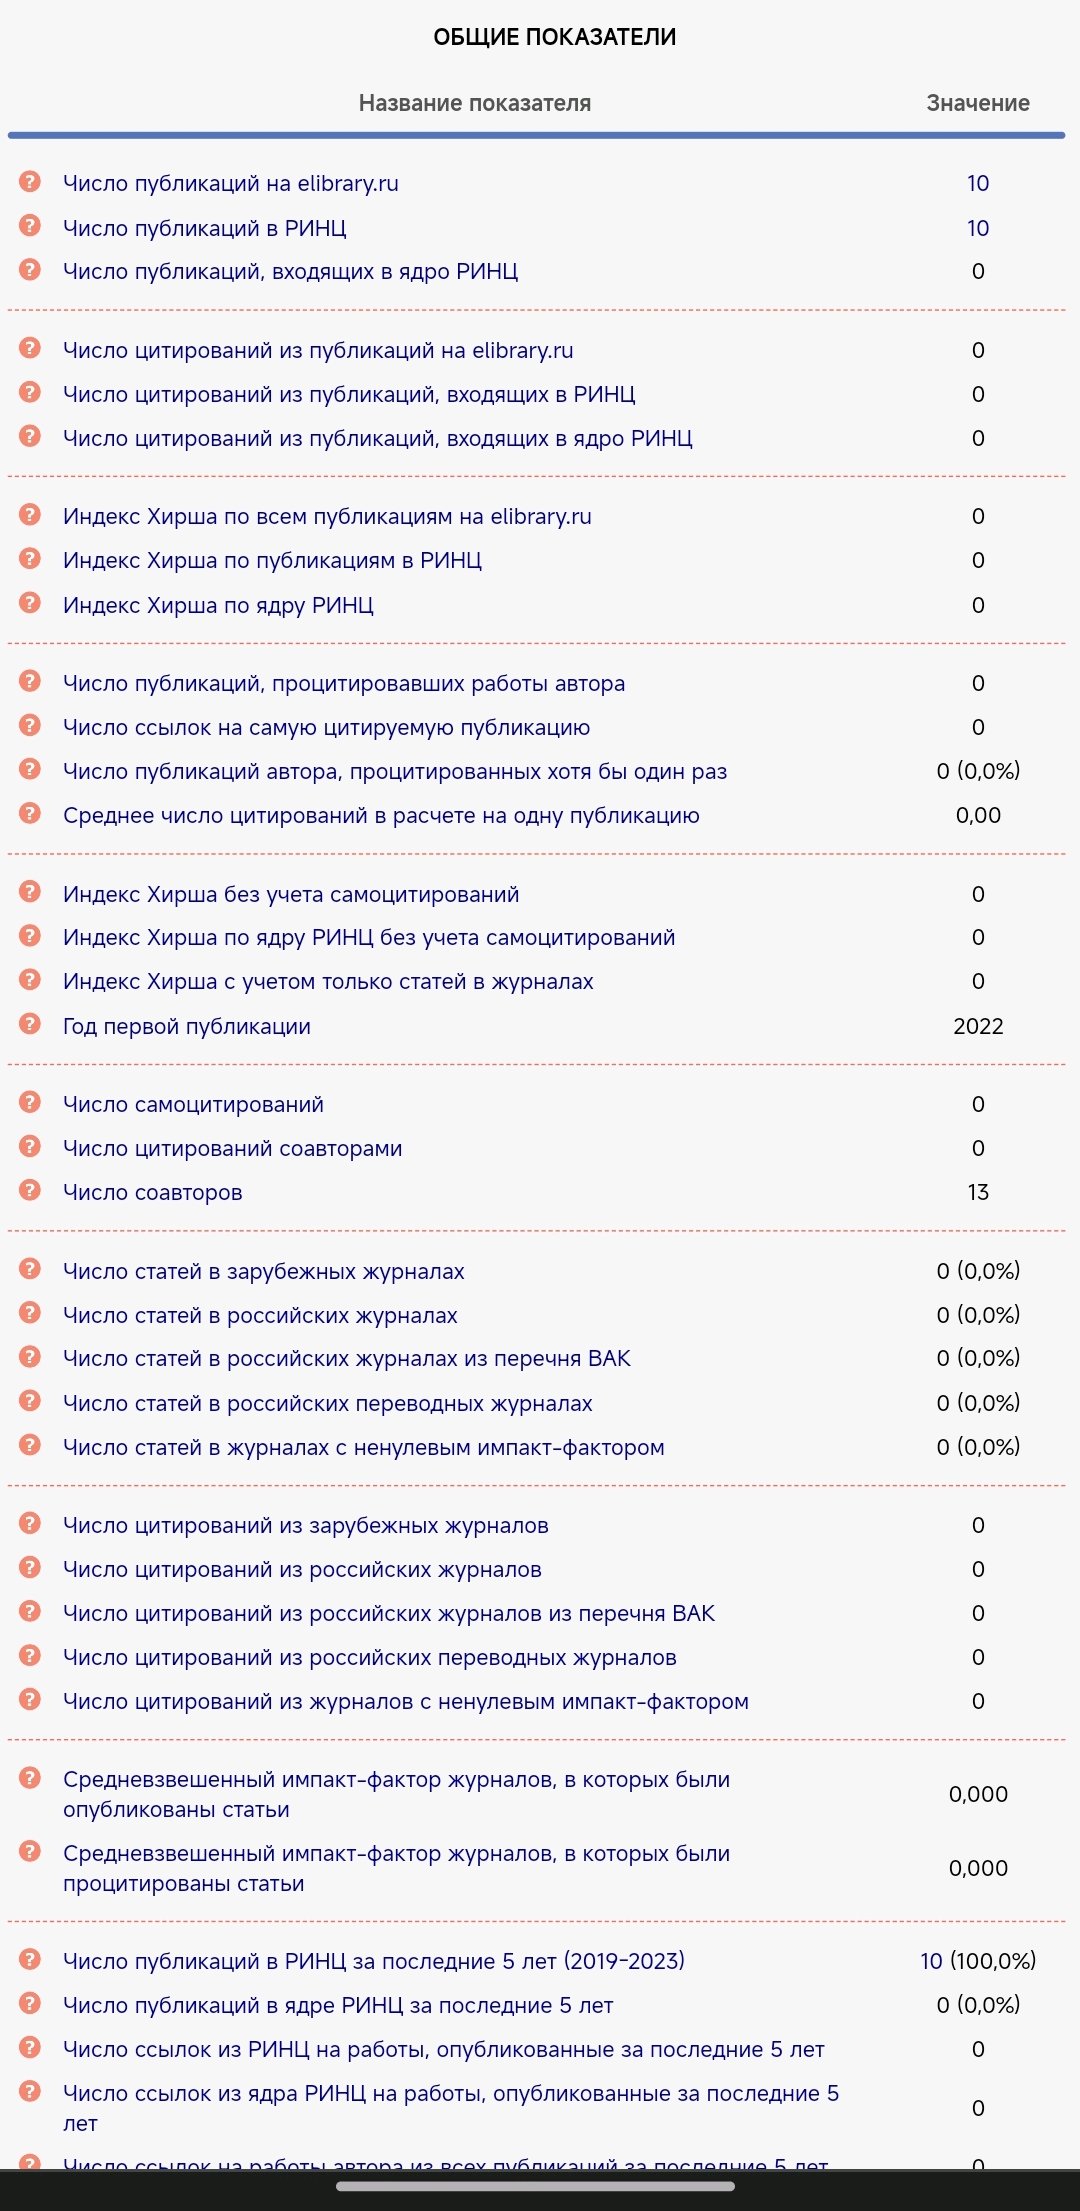Click help icon for 'Число публикаций, входящих в ядро РИНЦ'

coord(30,269)
